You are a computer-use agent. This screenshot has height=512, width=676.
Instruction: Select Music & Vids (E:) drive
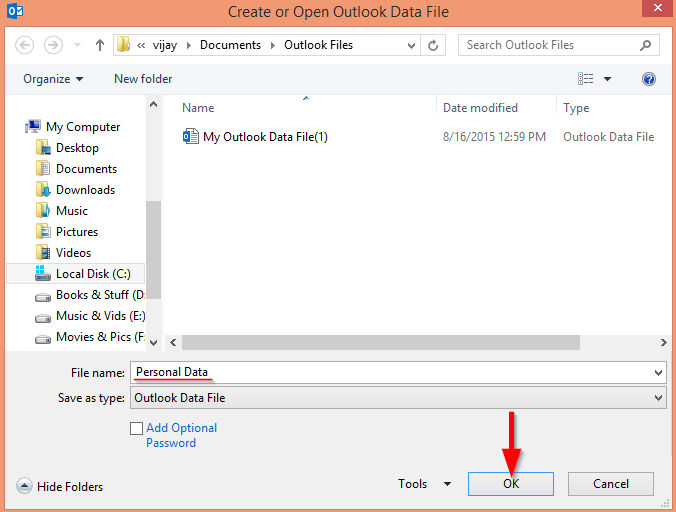pos(100,316)
